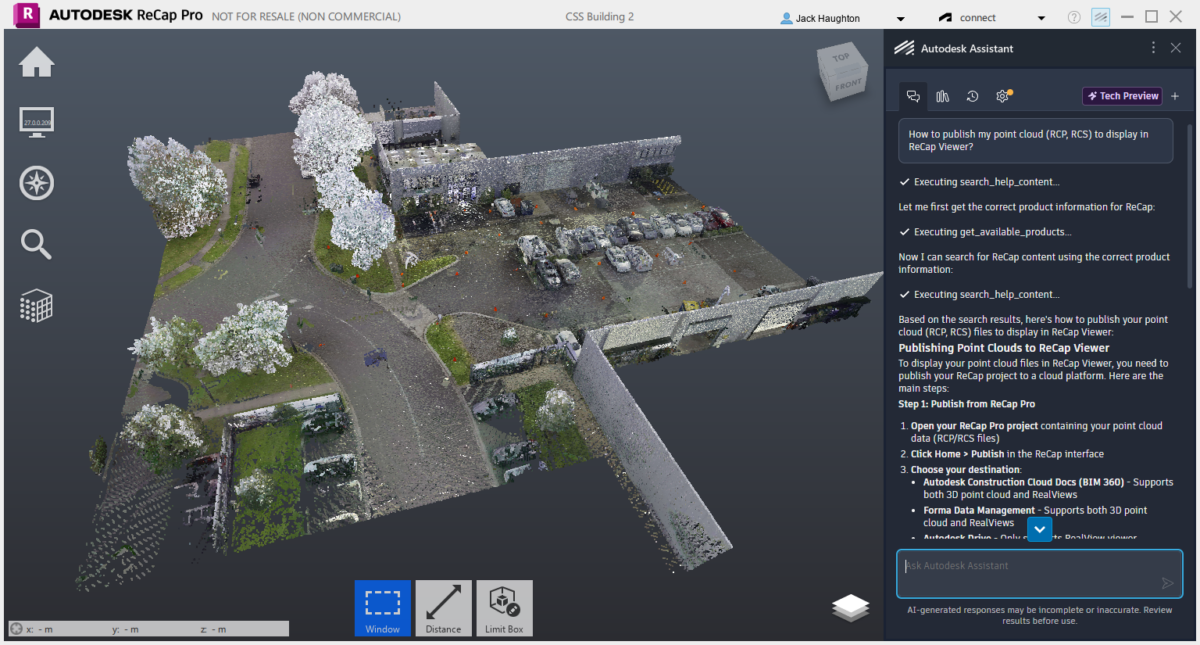Screen dimensions: 1200x645
Task: Open the Assistant settings gear tab
Action: [x=1002, y=96]
